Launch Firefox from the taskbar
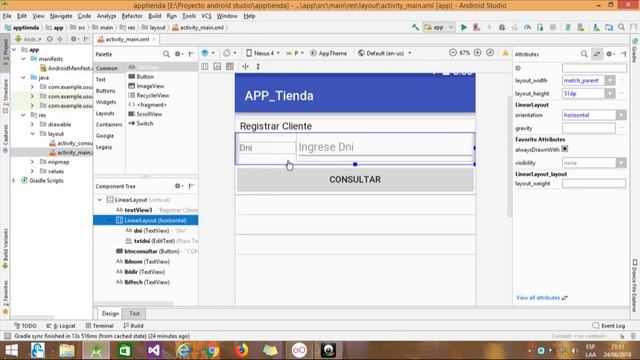 [x=241, y=350]
